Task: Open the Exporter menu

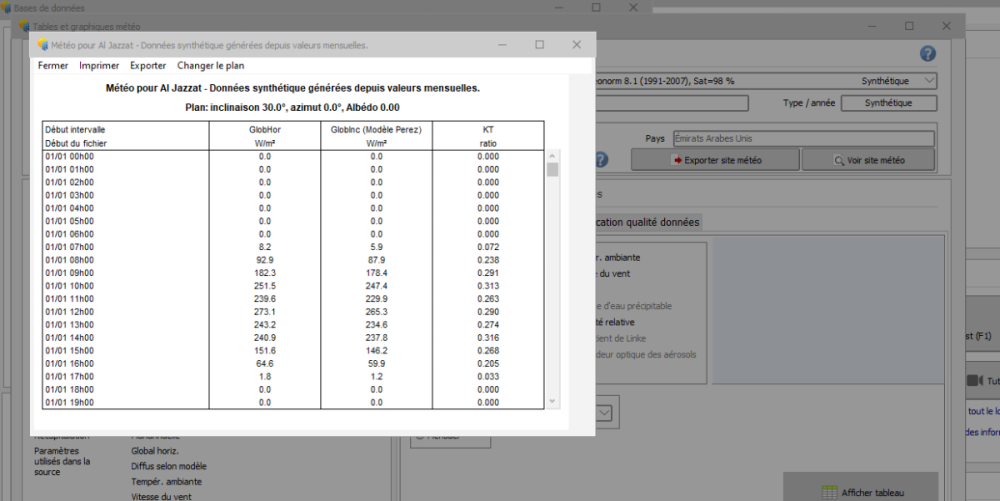Action: point(148,65)
